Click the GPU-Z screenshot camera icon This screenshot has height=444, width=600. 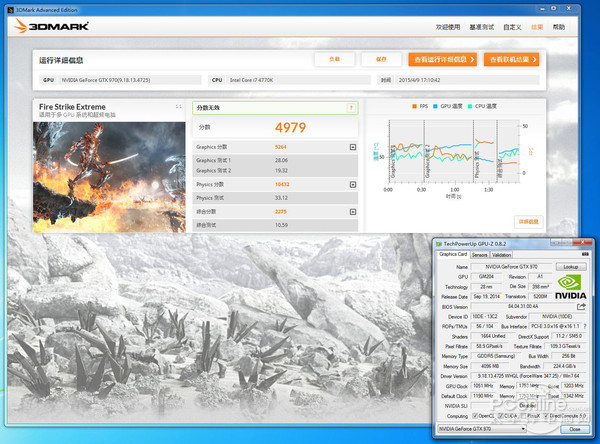pyautogui.click(x=585, y=254)
